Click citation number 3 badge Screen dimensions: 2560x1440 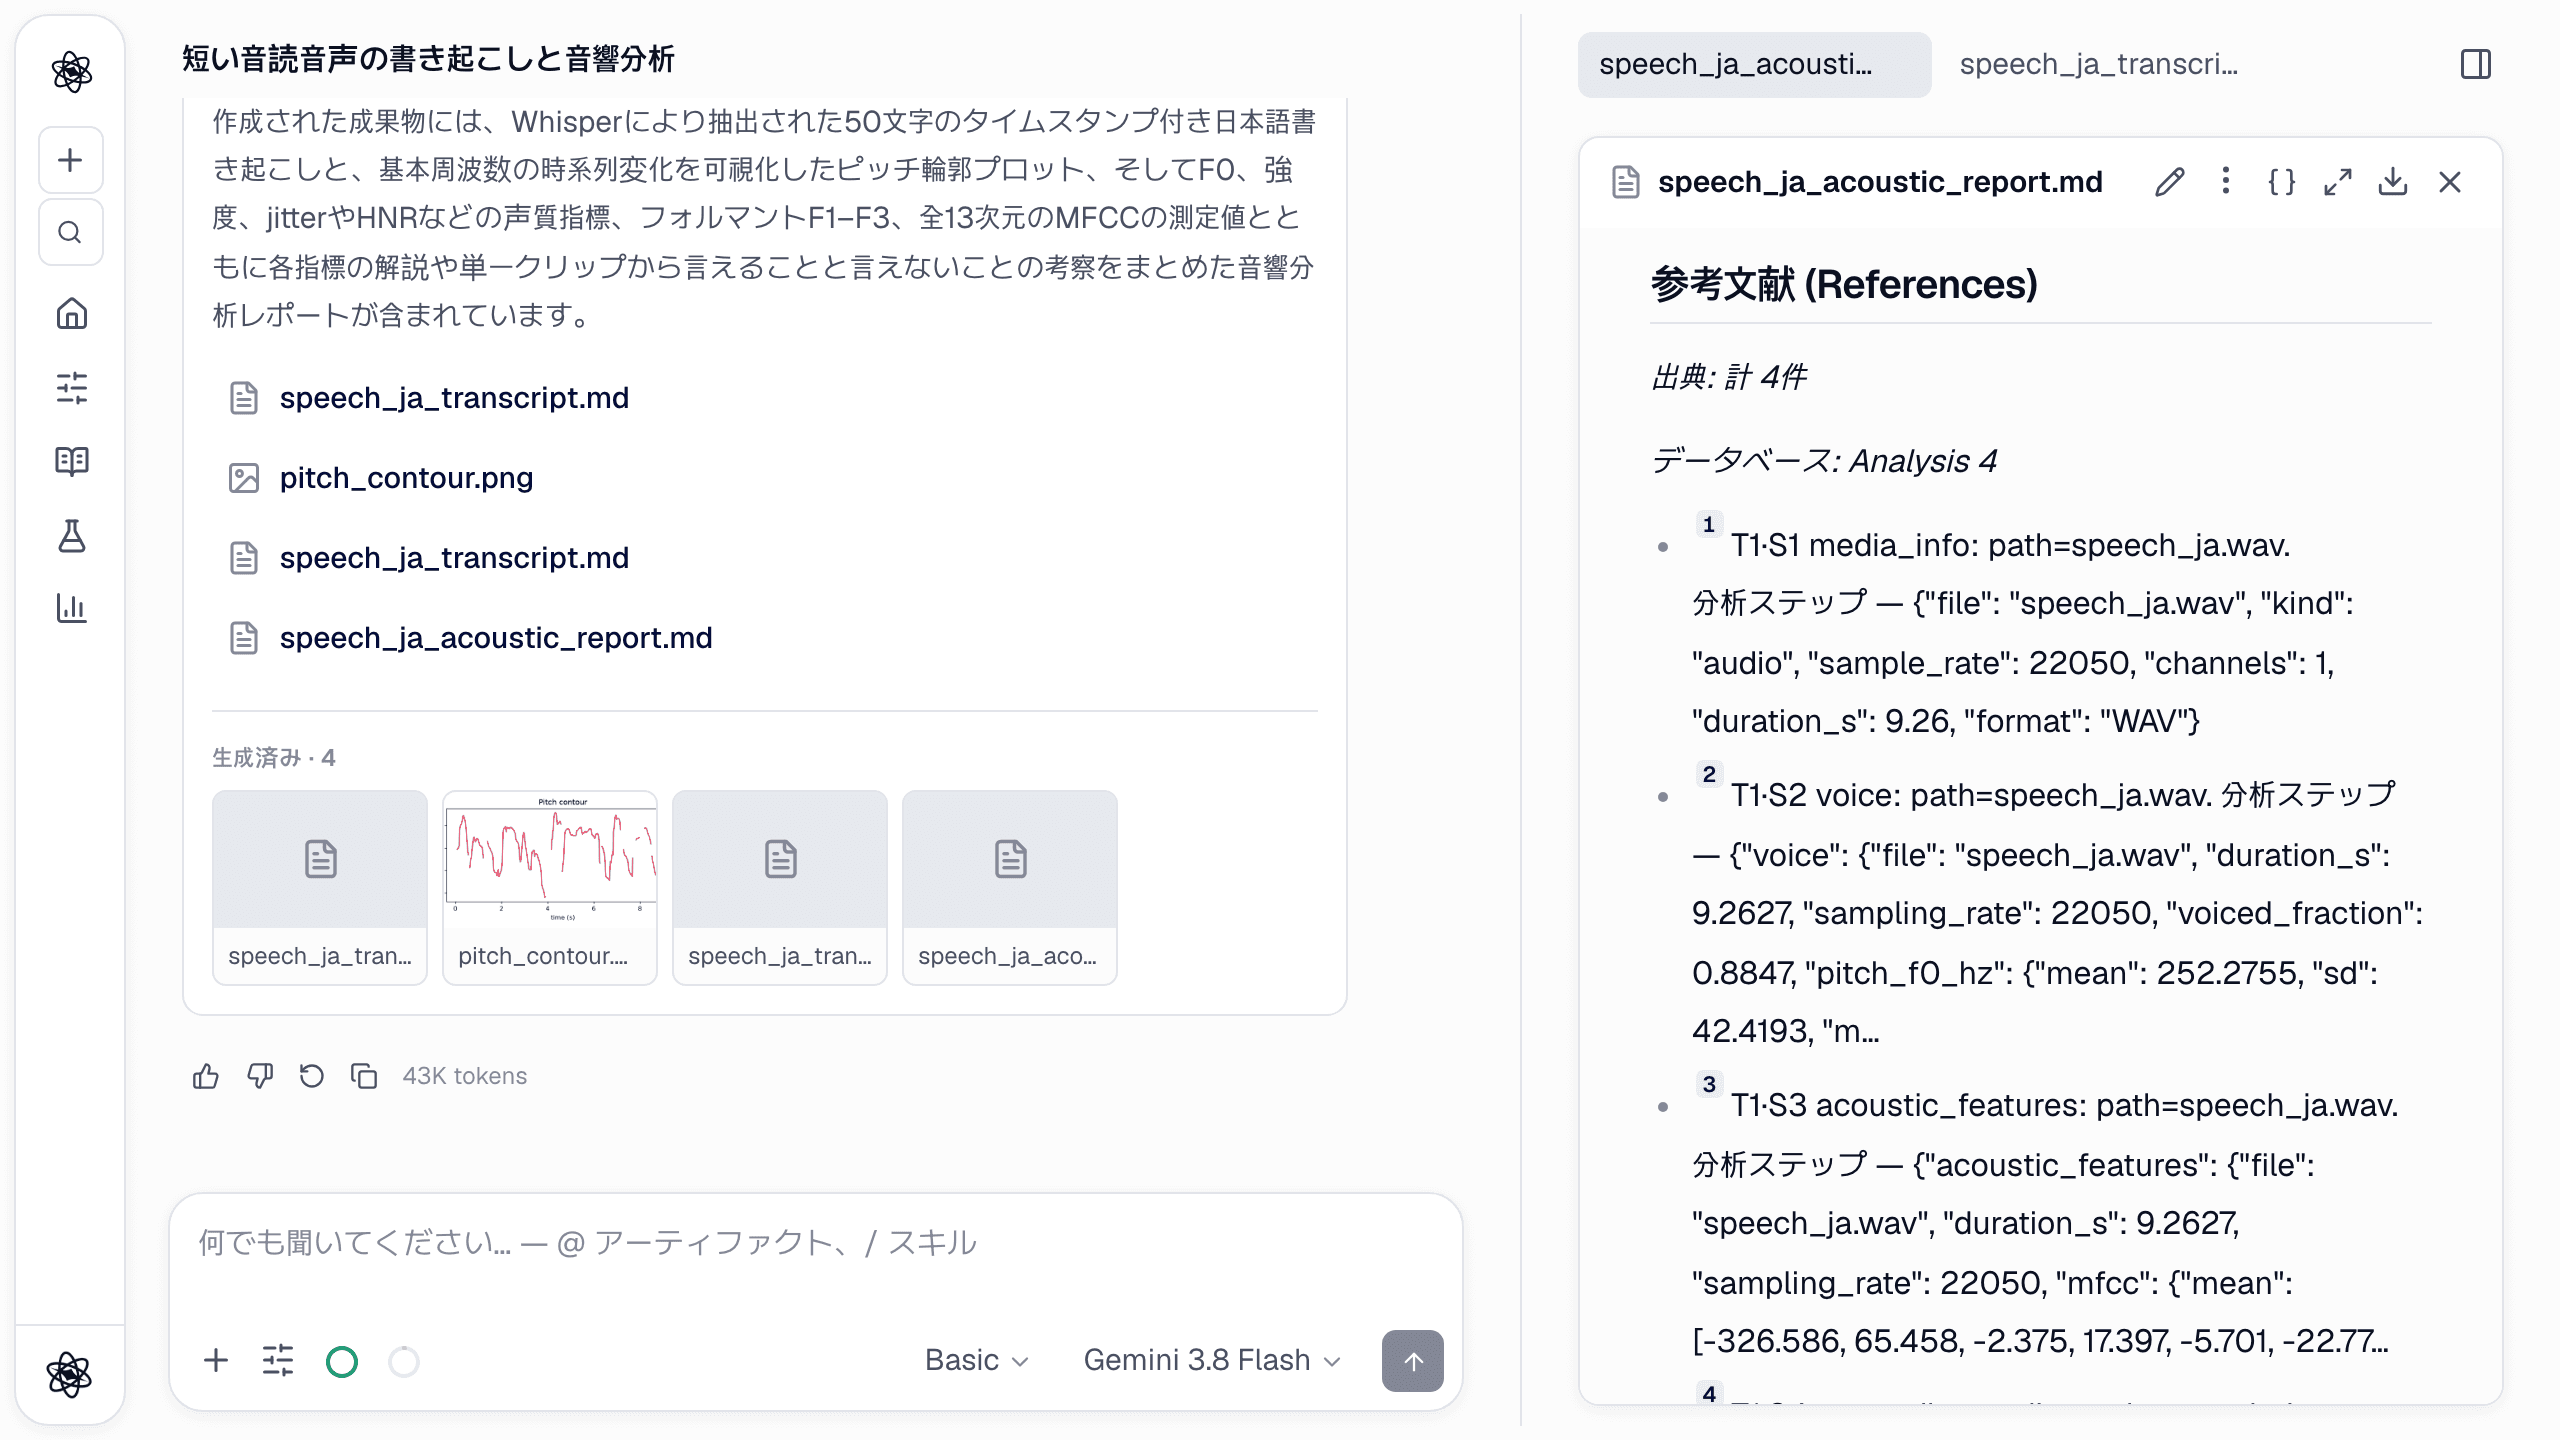tap(1709, 1085)
